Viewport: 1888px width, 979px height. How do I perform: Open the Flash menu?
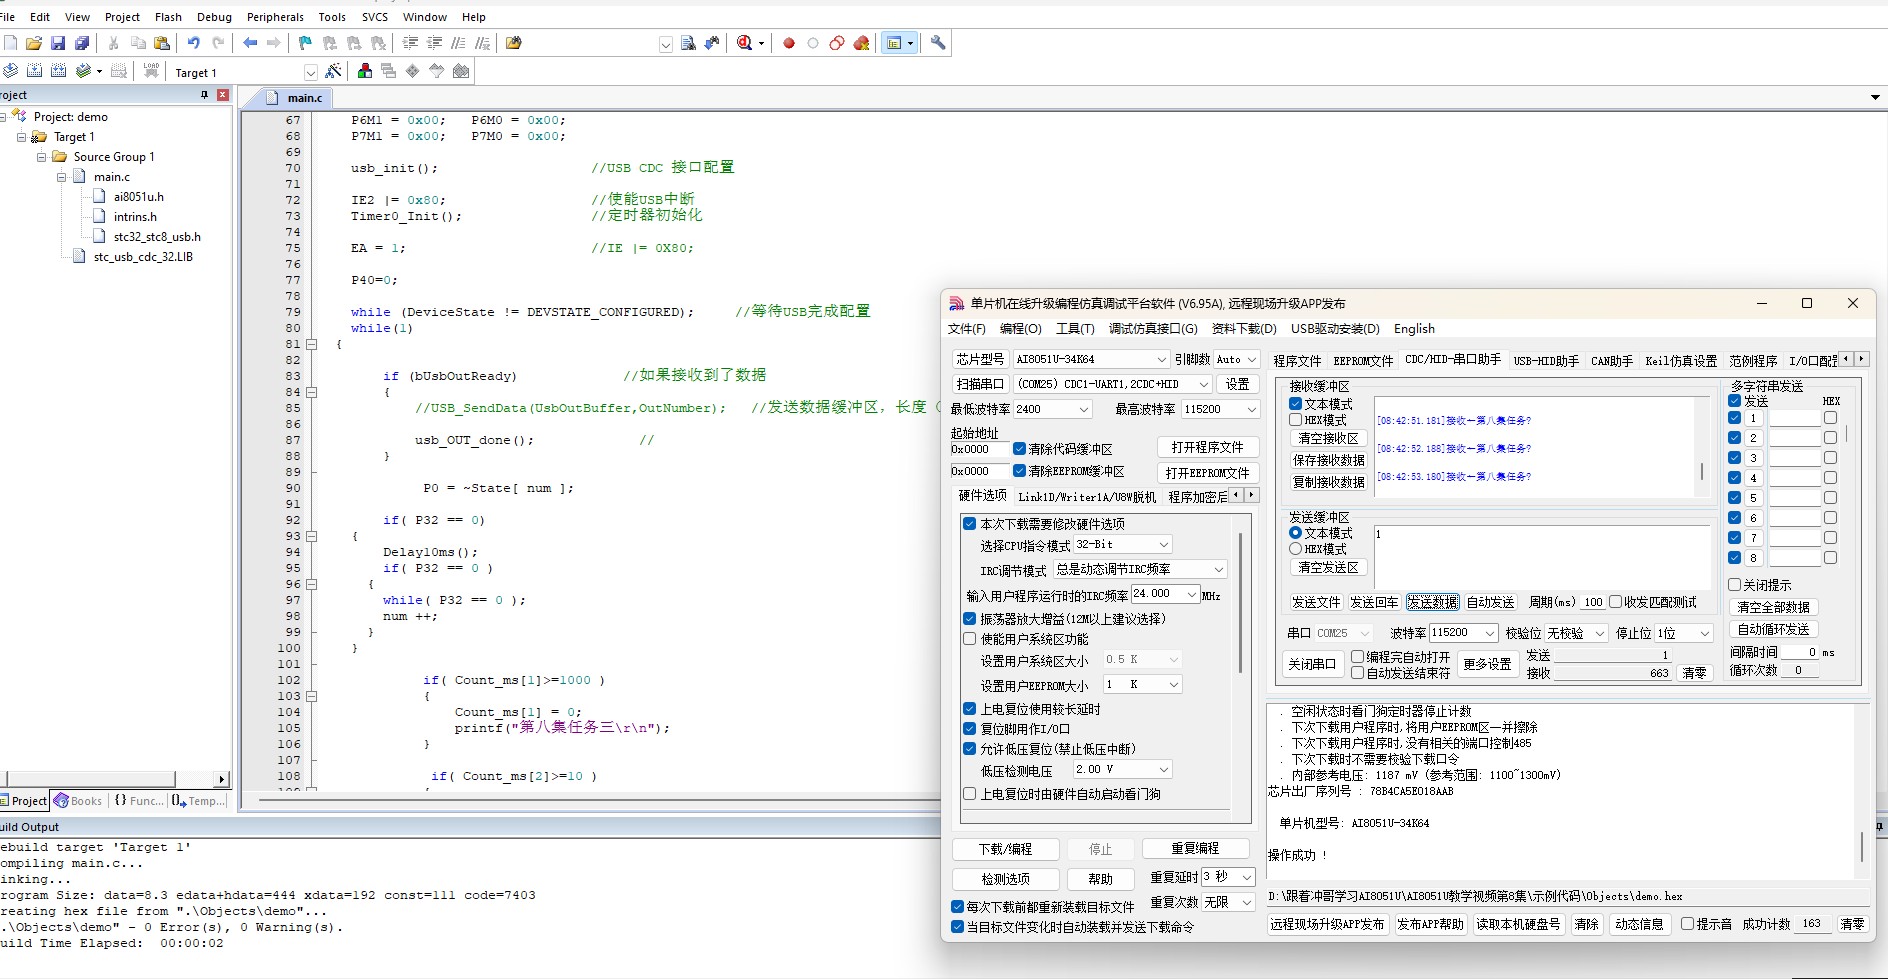(168, 17)
